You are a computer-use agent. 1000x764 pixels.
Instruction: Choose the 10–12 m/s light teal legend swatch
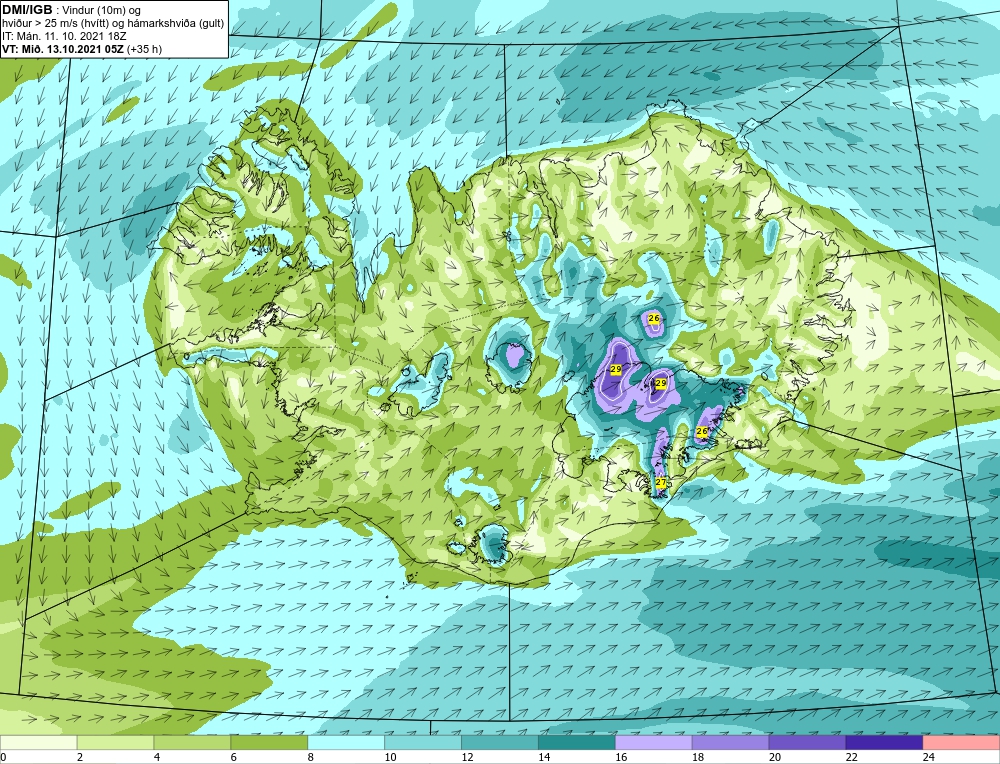[423, 742]
